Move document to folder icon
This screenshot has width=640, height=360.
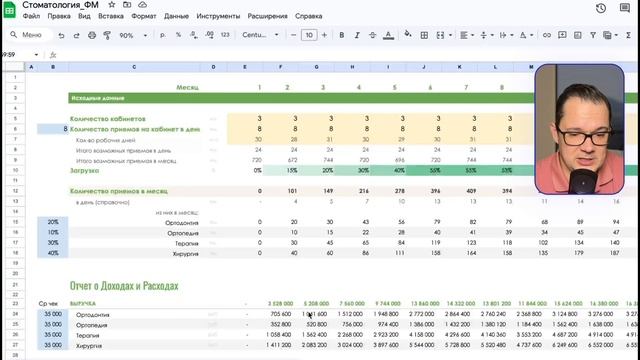(127, 5)
